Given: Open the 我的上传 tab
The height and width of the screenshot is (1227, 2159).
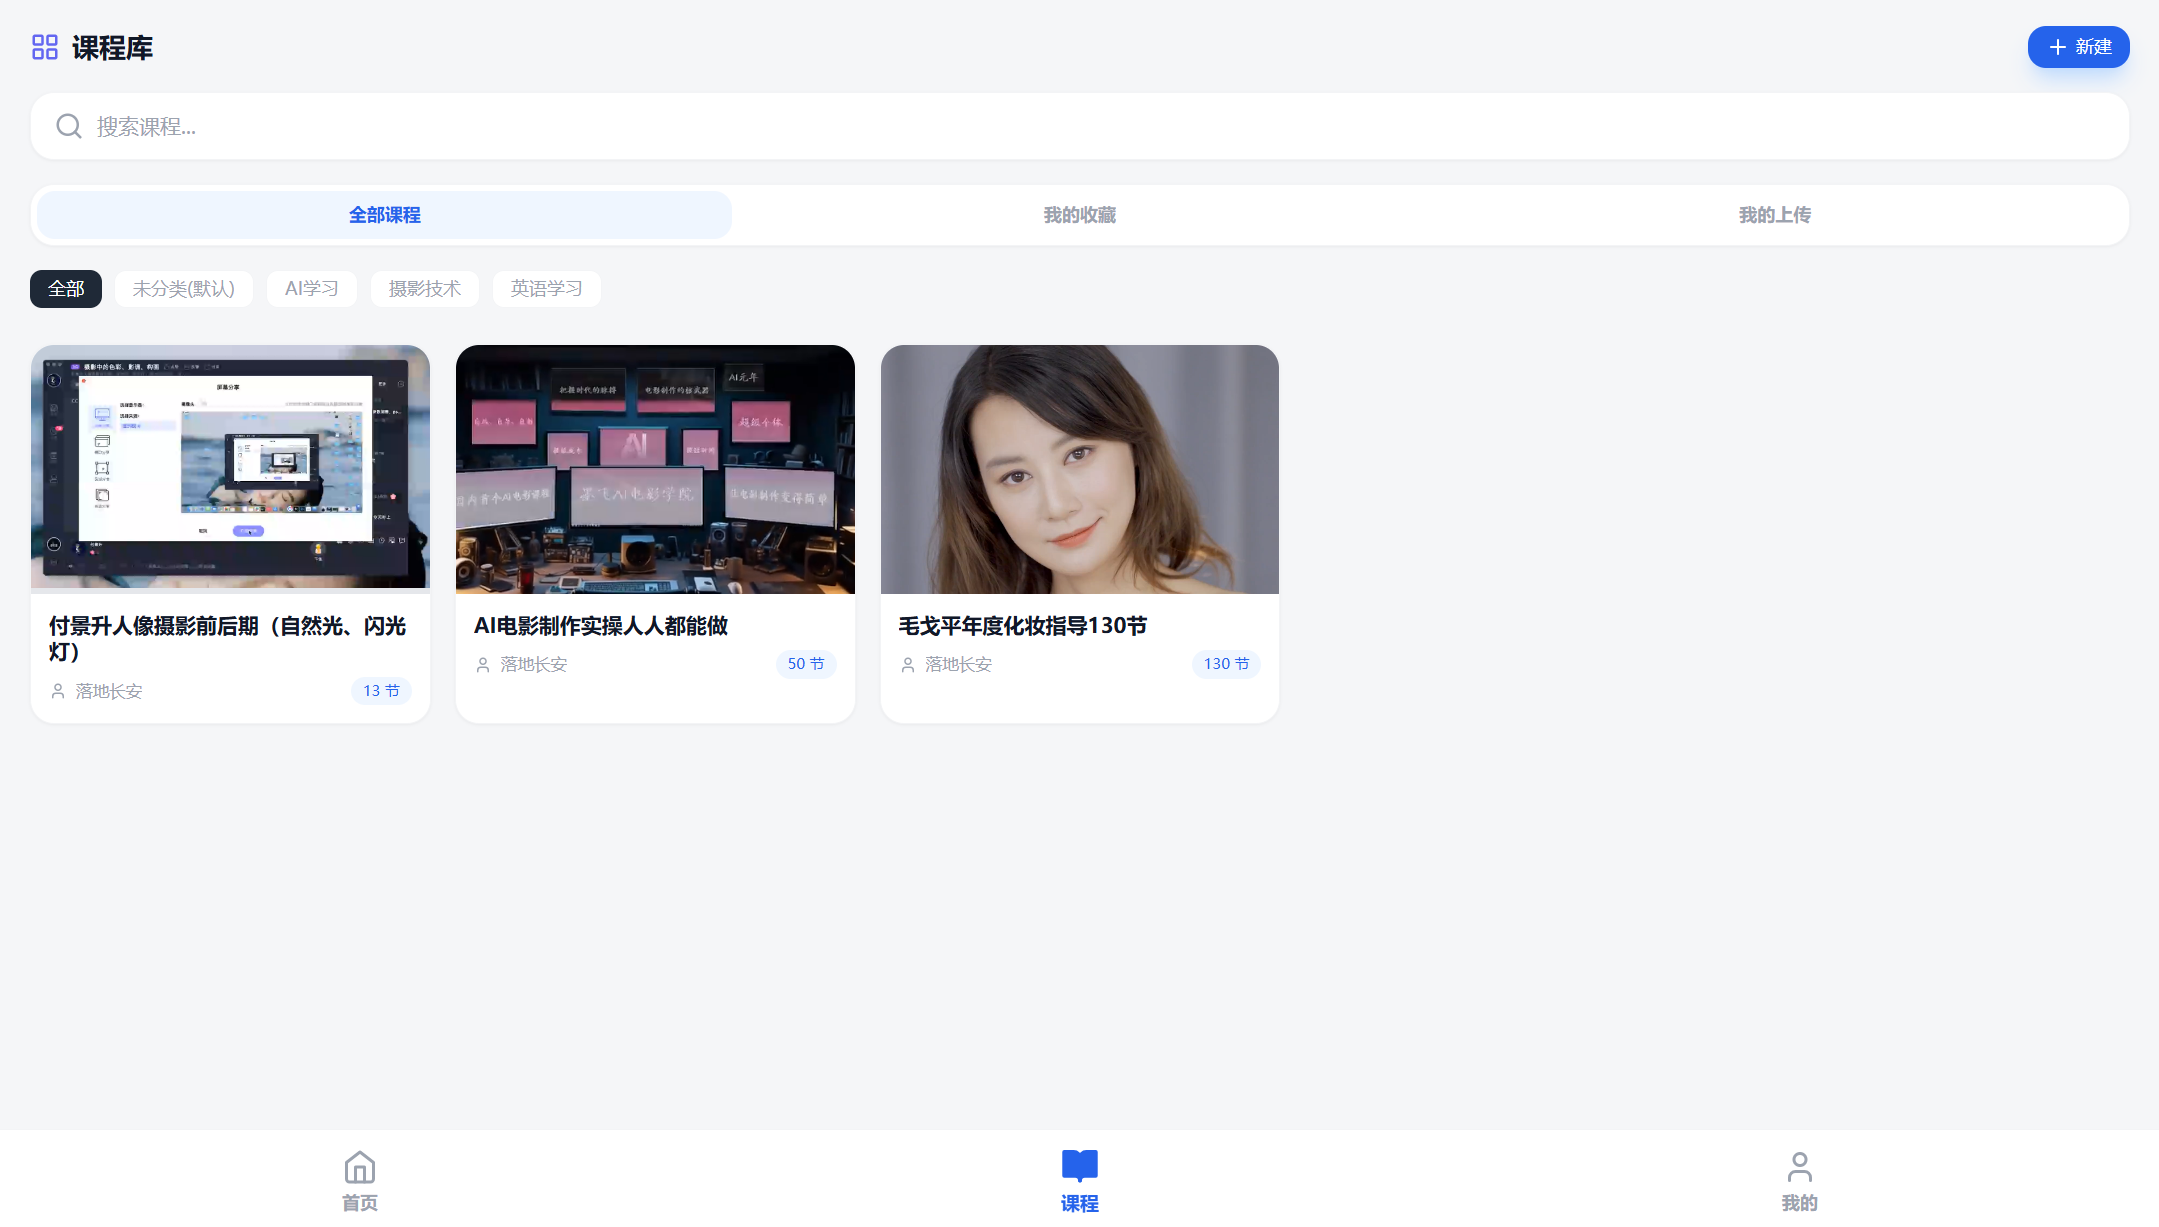Looking at the screenshot, I should click(x=1774, y=214).
